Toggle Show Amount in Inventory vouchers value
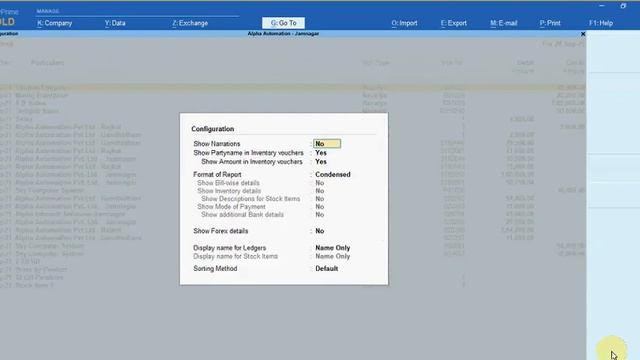 pyautogui.click(x=321, y=162)
